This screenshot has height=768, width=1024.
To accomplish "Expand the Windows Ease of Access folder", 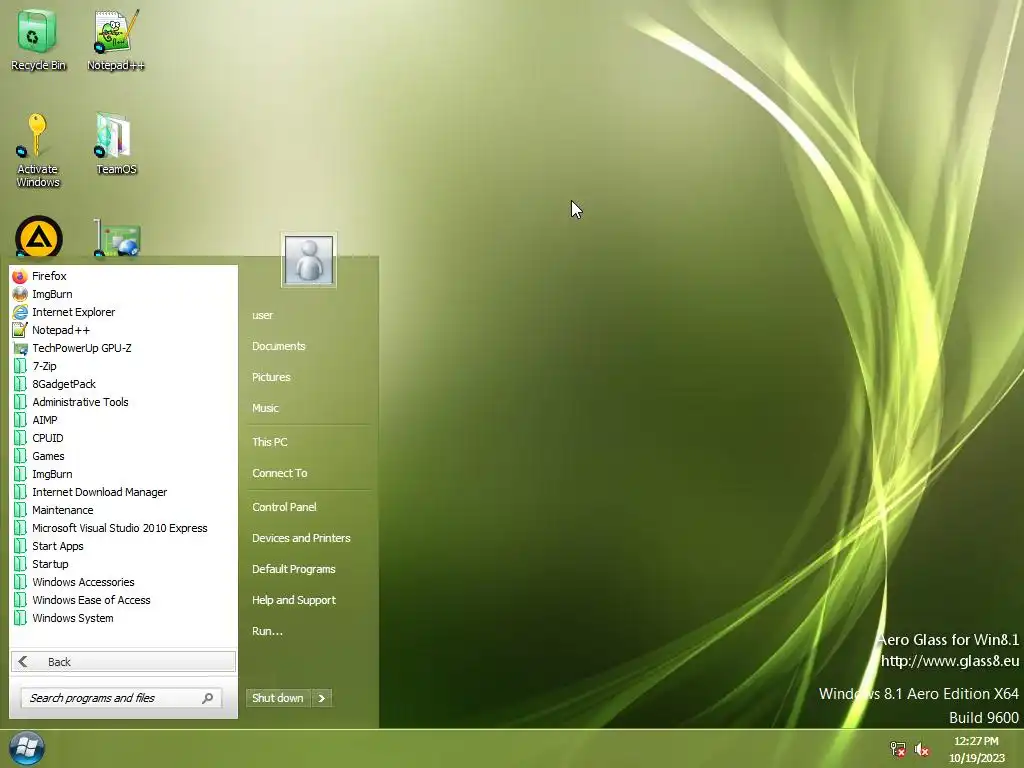I will 124,600.
